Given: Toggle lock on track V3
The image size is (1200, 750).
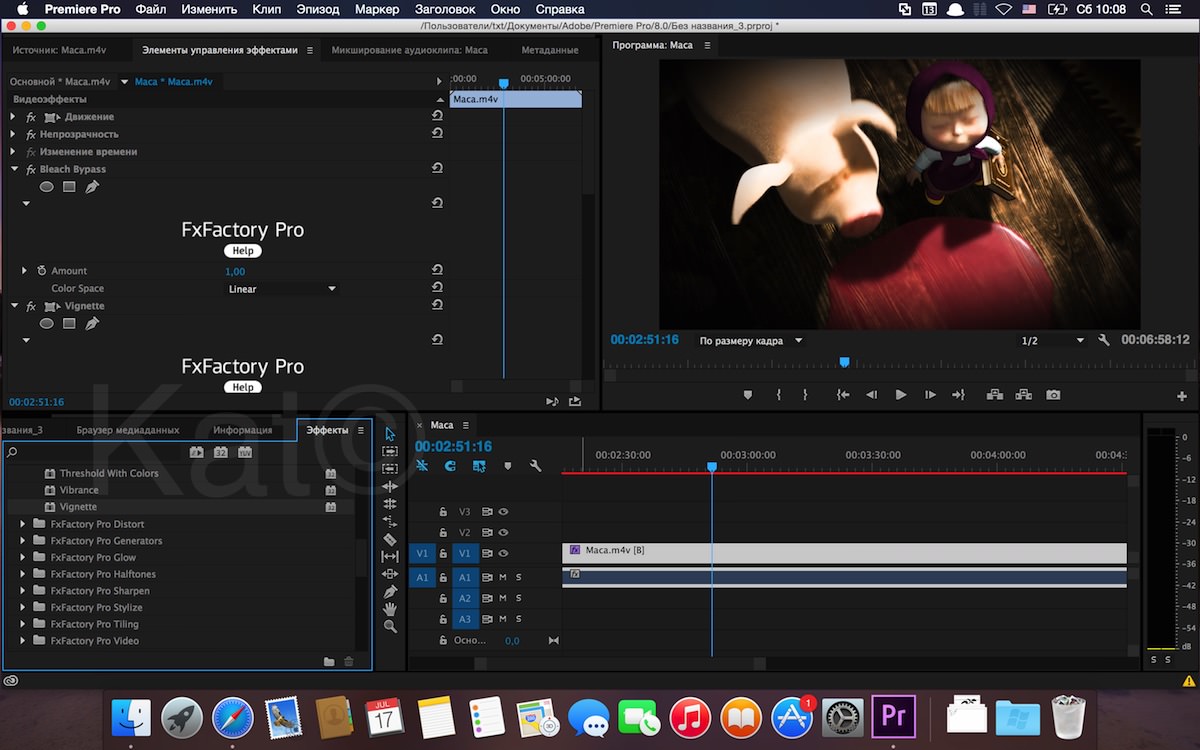Looking at the screenshot, I should tap(443, 511).
